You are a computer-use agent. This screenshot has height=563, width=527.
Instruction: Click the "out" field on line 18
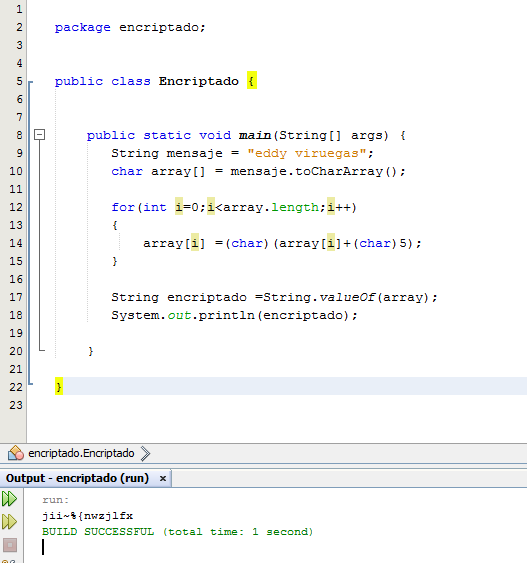(179, 315)
